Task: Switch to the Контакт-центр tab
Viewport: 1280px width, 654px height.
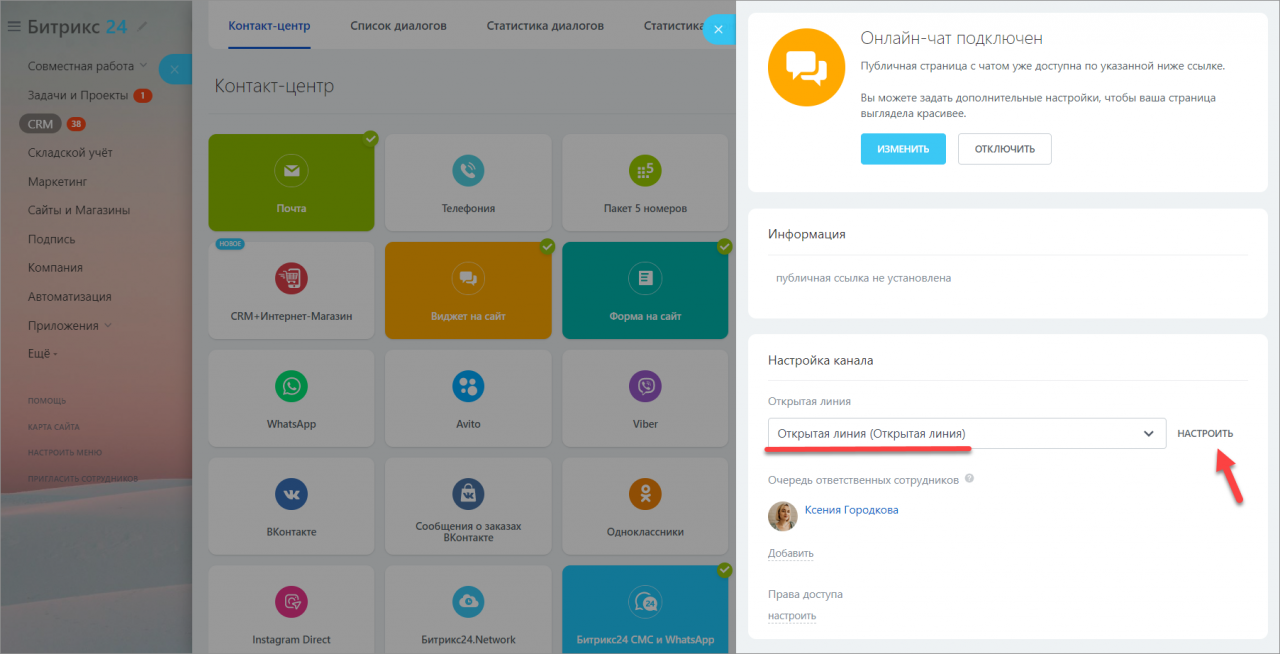Action: (269, 25)
